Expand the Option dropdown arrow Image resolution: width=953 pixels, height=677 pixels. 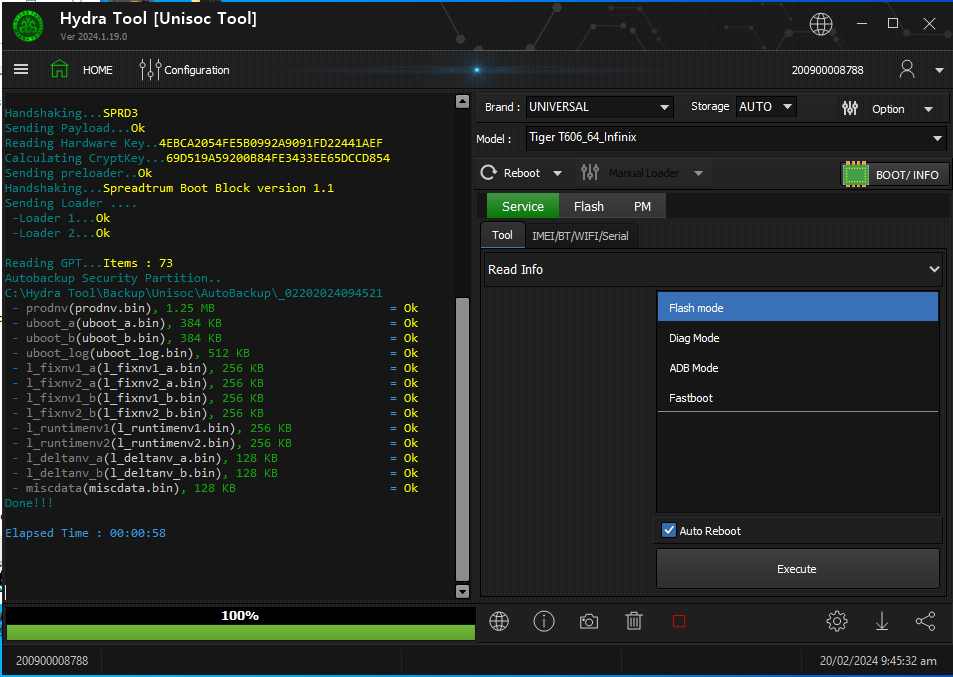(928, 109)
